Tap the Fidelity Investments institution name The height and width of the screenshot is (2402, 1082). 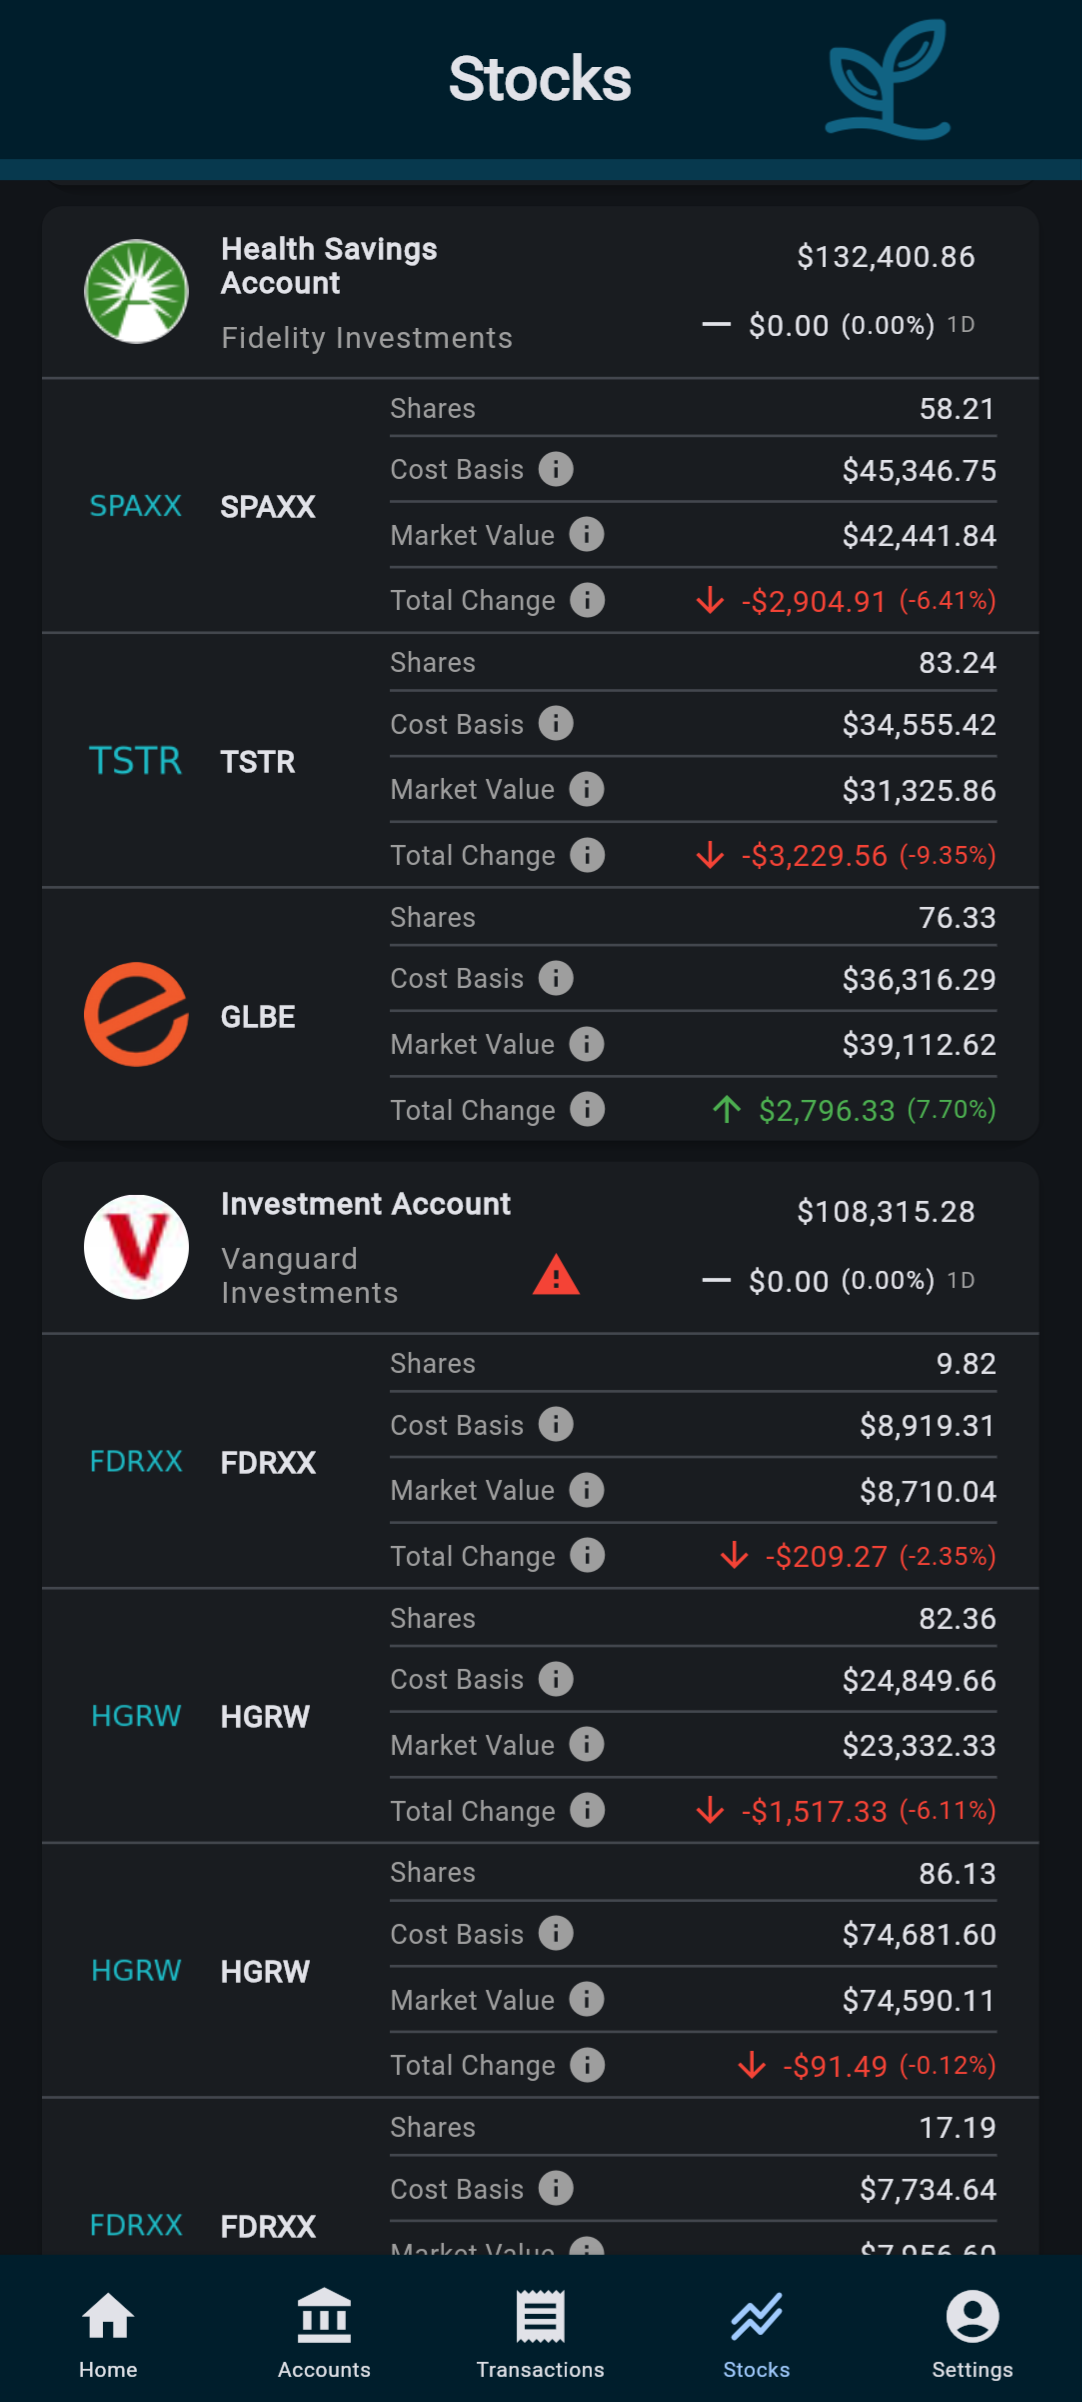pyautogui.click(x=367, y=338)
